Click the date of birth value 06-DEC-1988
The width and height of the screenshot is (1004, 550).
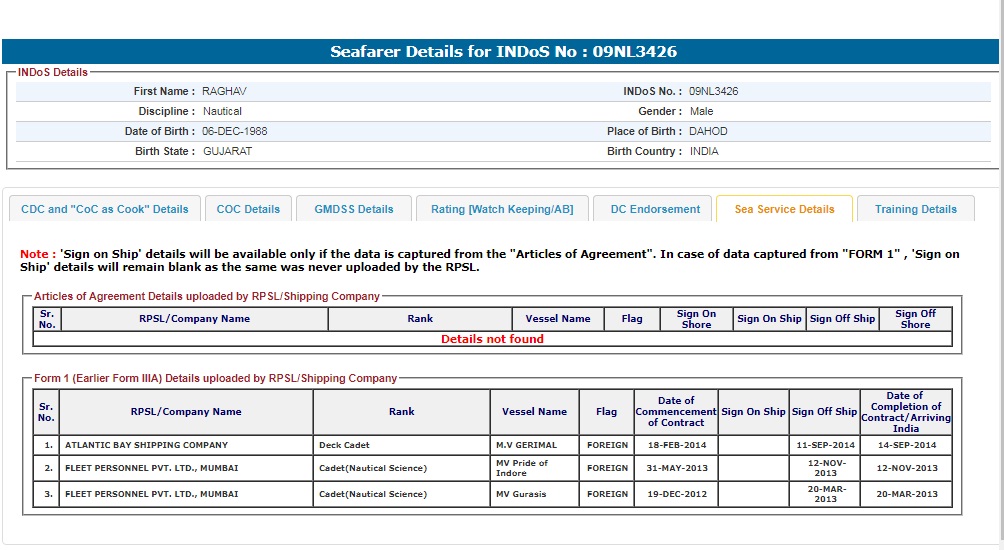pos(235,131)
